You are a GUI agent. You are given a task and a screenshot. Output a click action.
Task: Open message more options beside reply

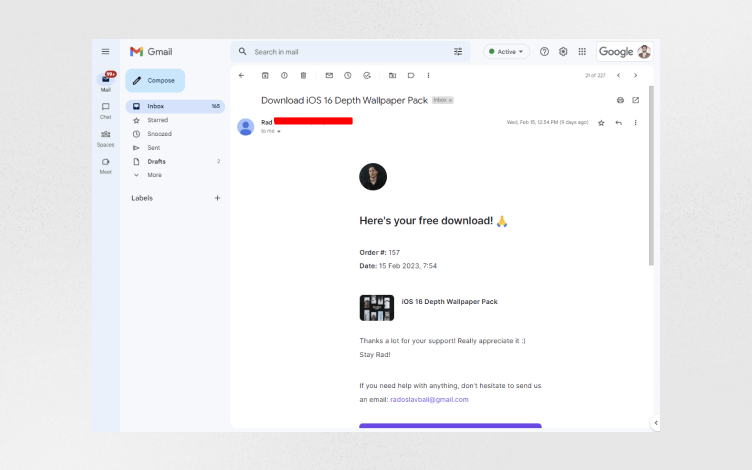pos(635,123)
